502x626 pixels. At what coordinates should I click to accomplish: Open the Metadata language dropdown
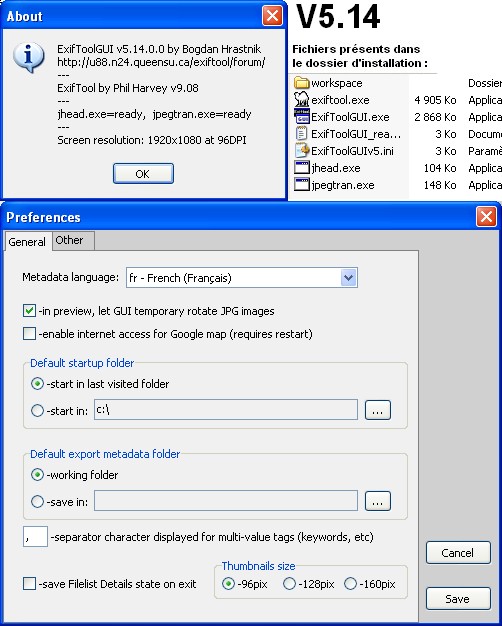[349, 277]
